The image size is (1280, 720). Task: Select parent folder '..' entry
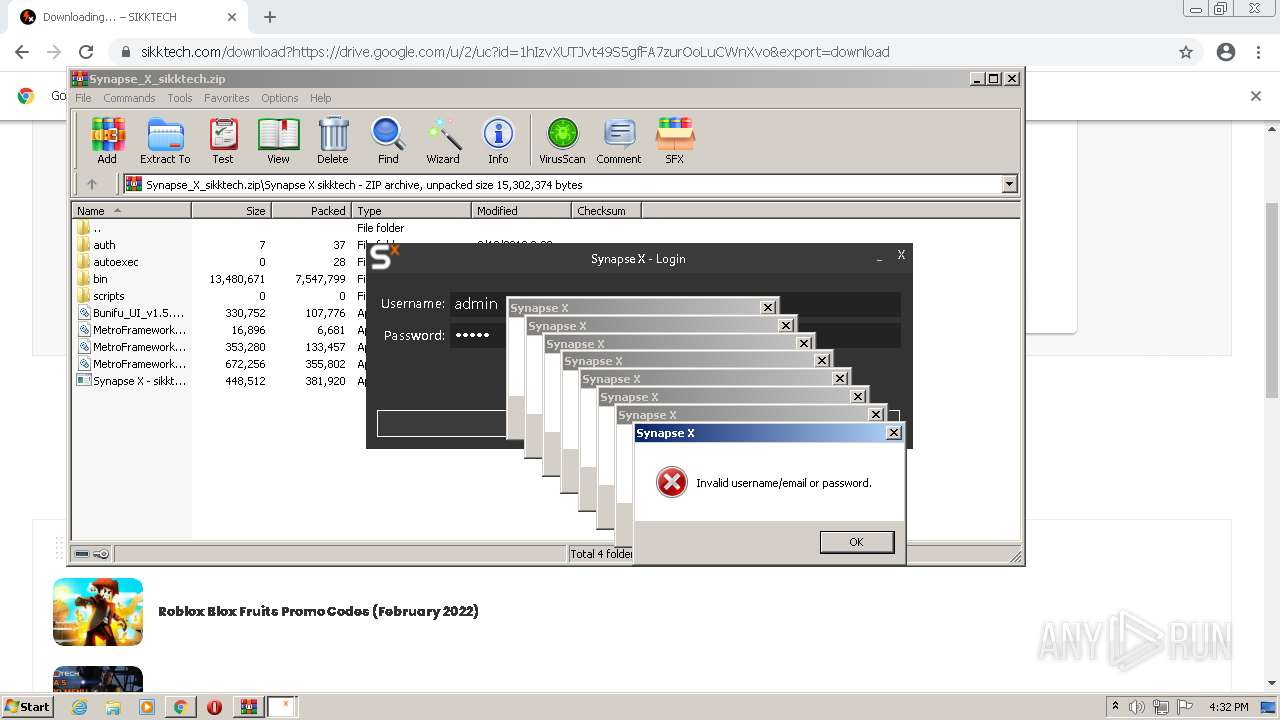click(96, 228)
